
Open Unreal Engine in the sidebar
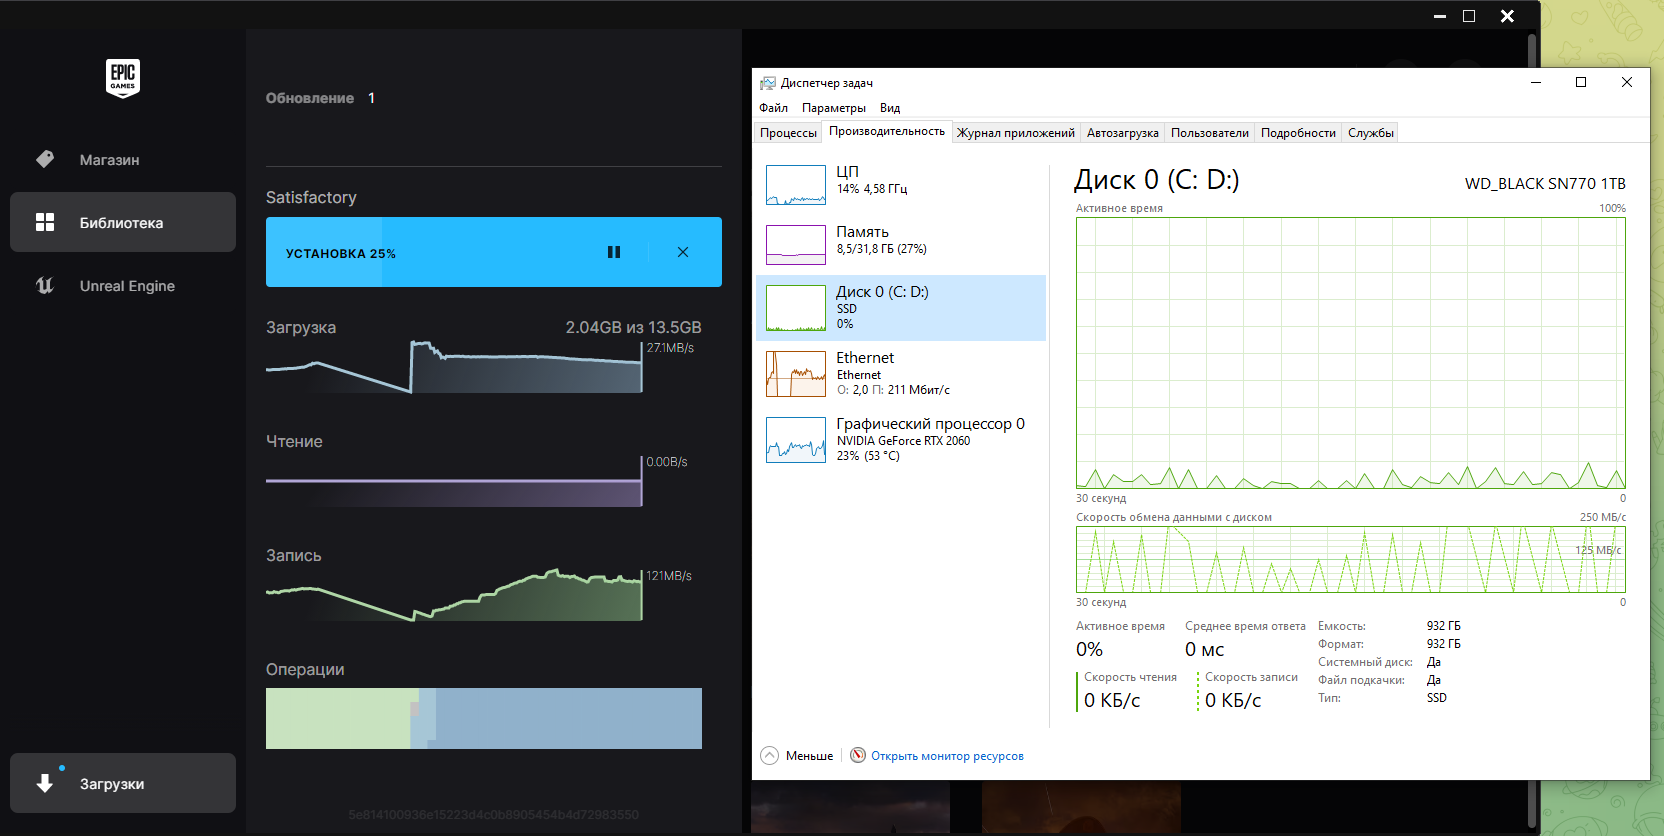point(123,285)
